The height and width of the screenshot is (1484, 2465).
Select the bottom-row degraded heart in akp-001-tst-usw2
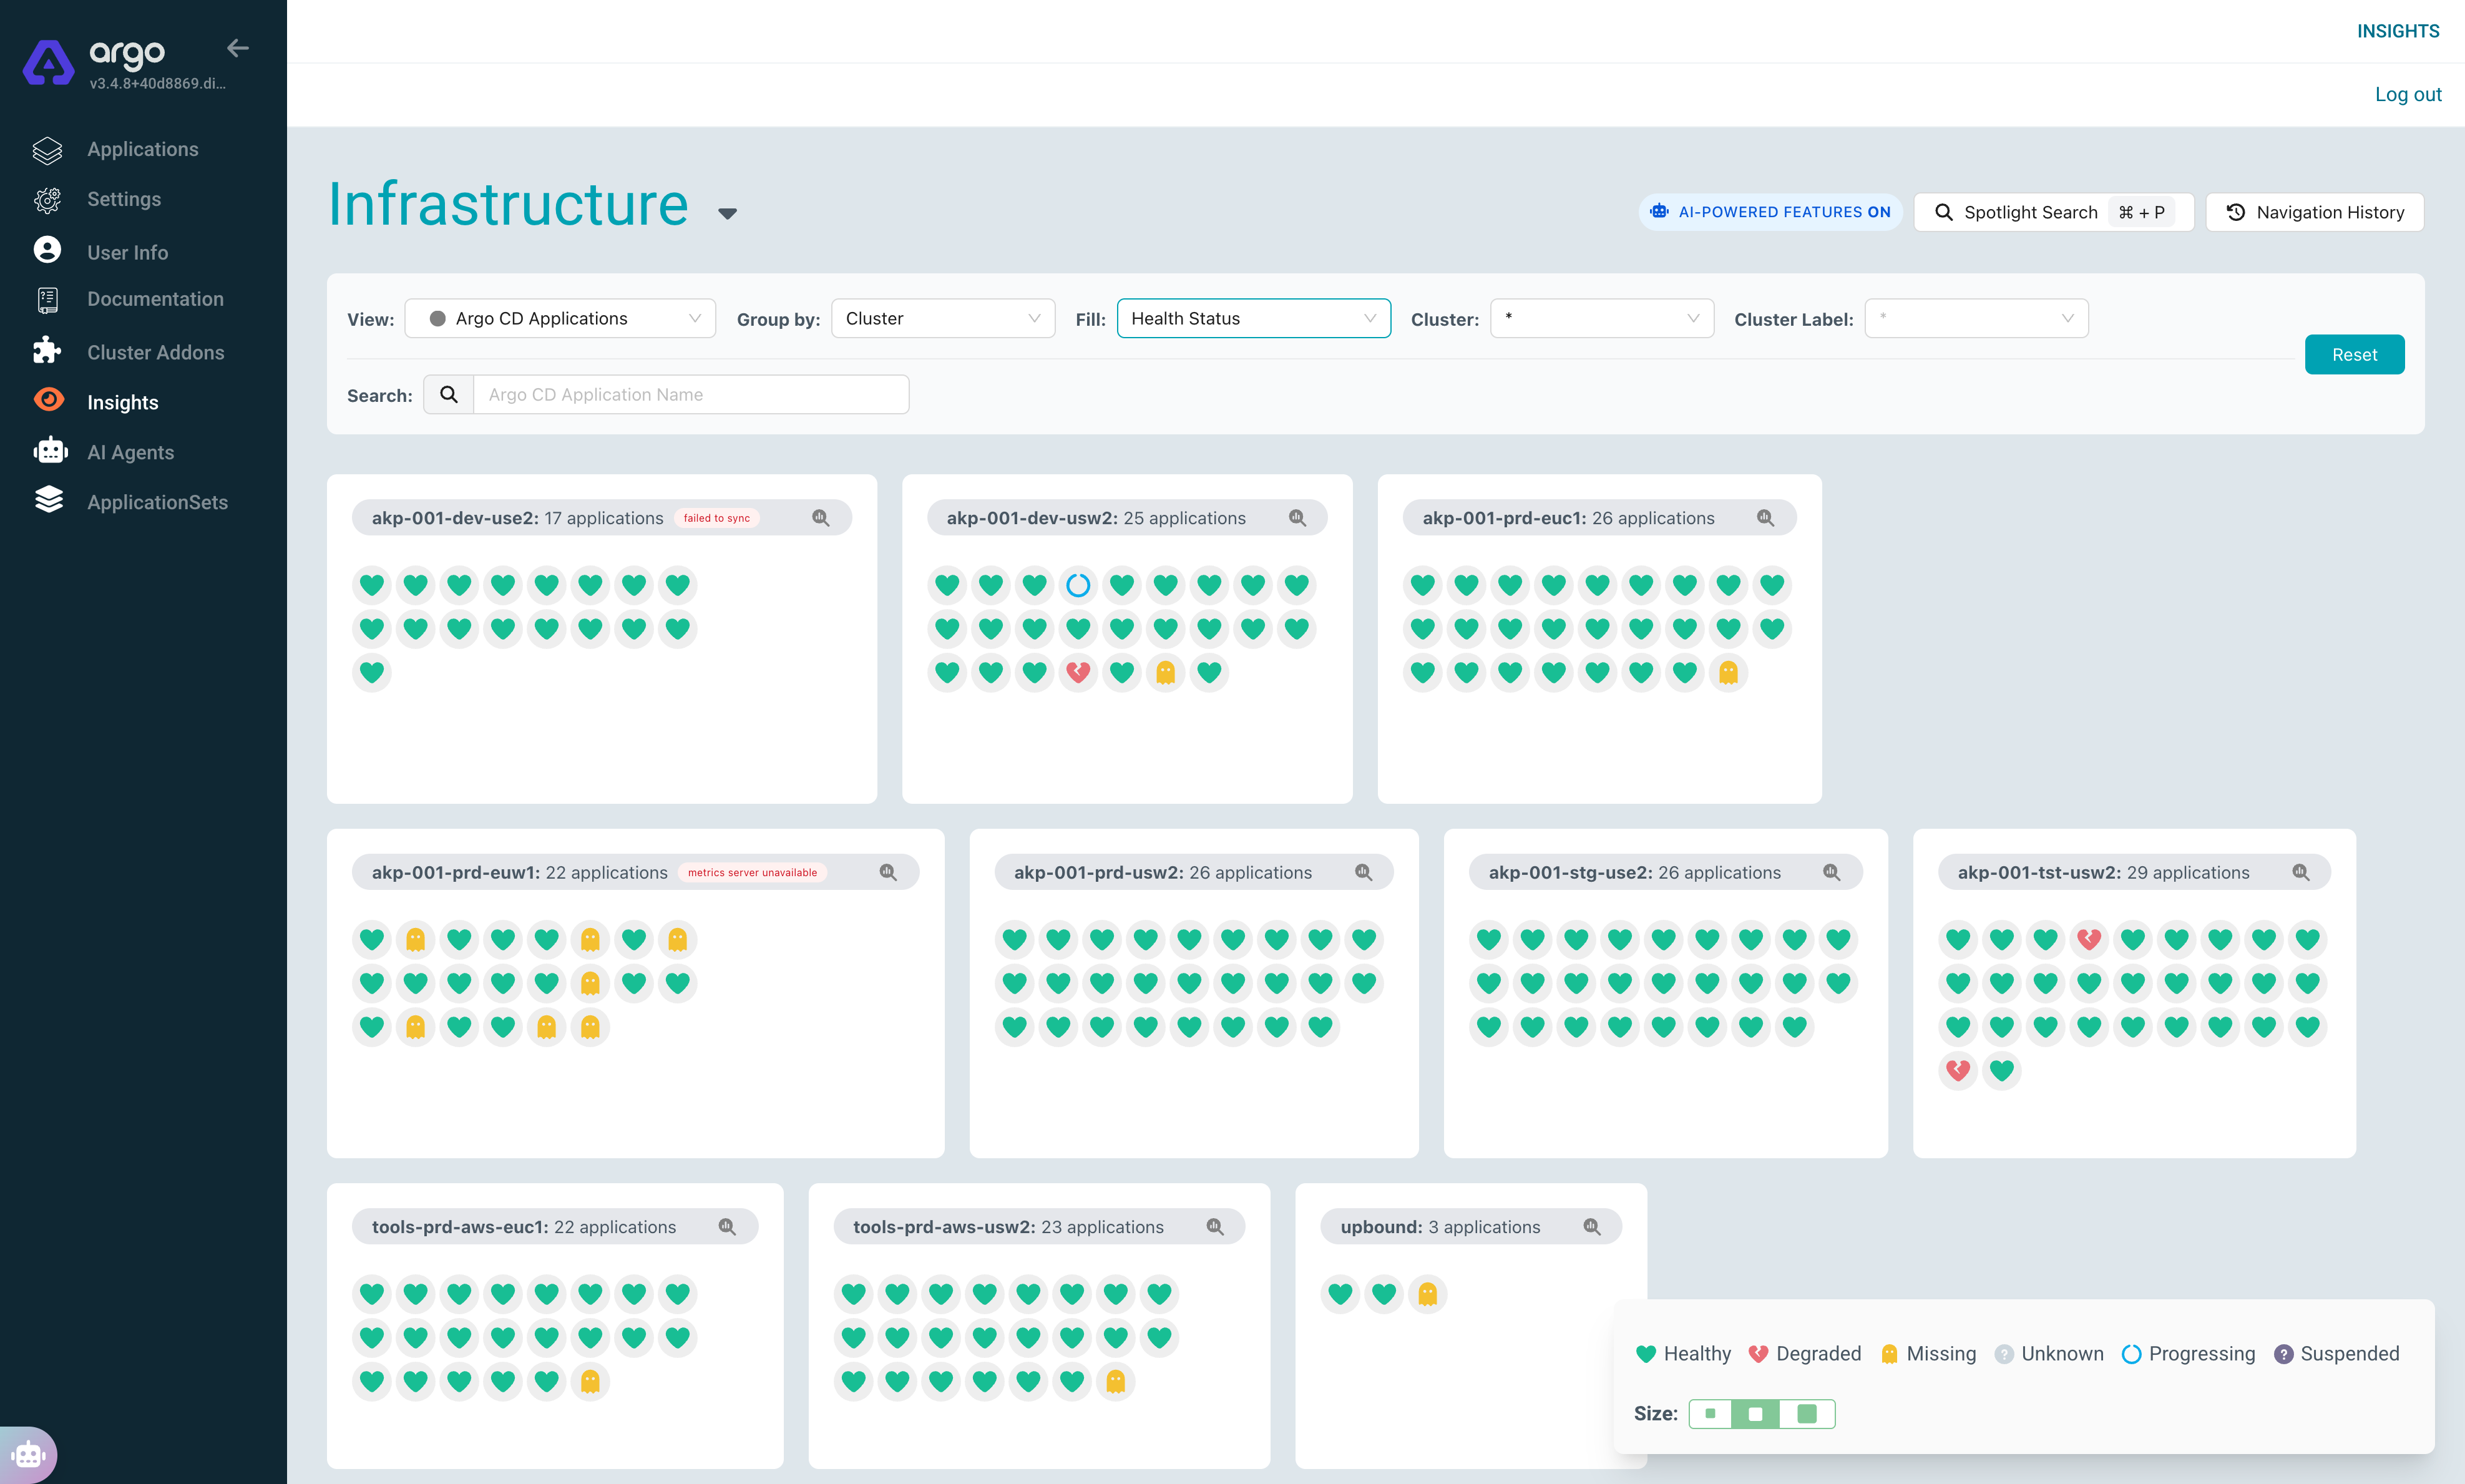(1958, 1070)
